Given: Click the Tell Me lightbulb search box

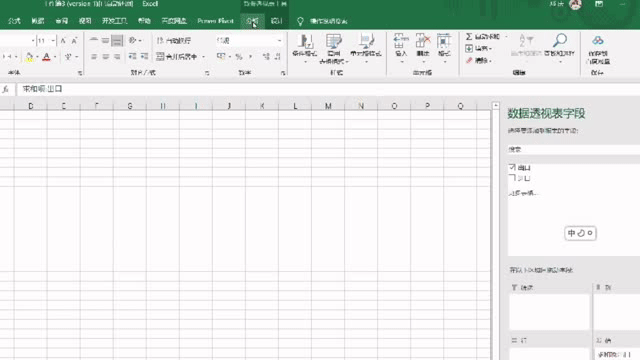Looking at the screenshot, I should tap(322, 21).
